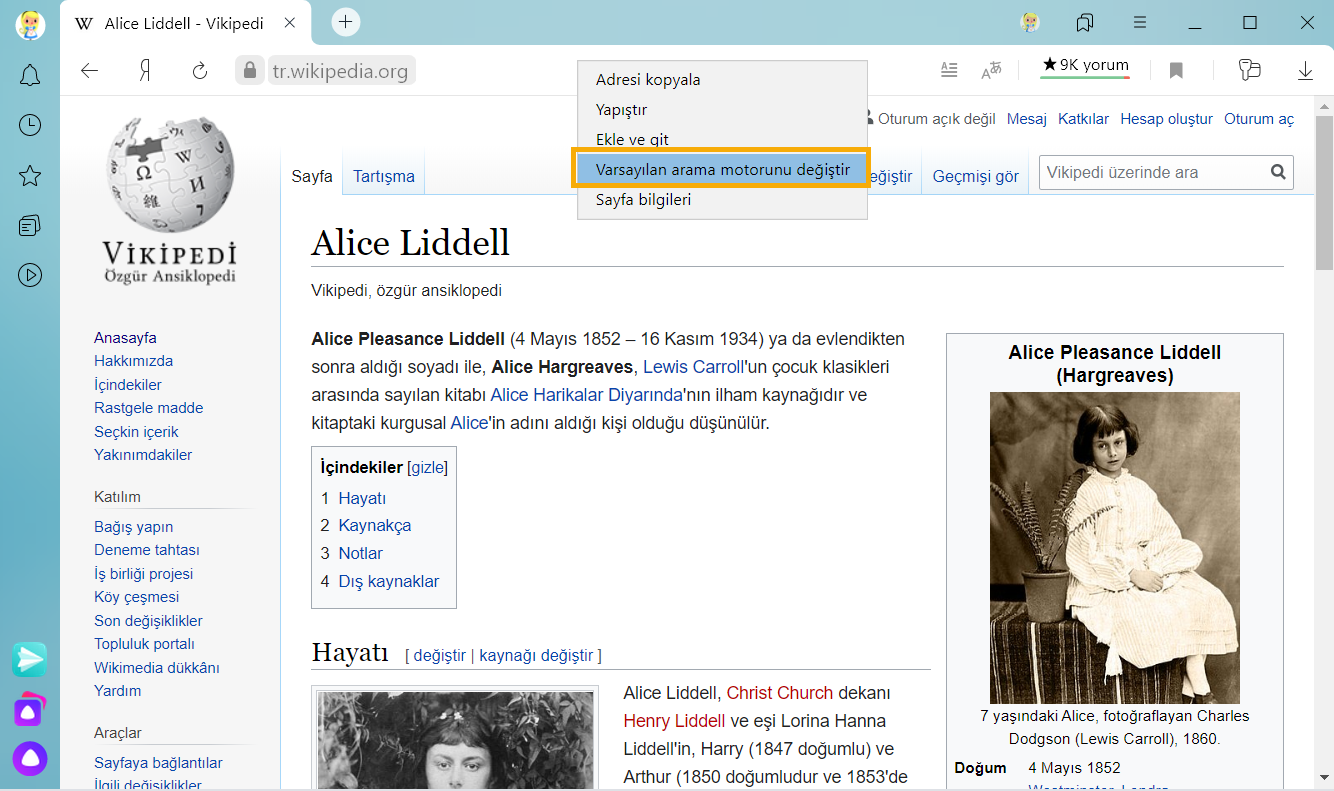
Task: Switch to the 'Tartışma' tab
Action: tap(384, 176)
